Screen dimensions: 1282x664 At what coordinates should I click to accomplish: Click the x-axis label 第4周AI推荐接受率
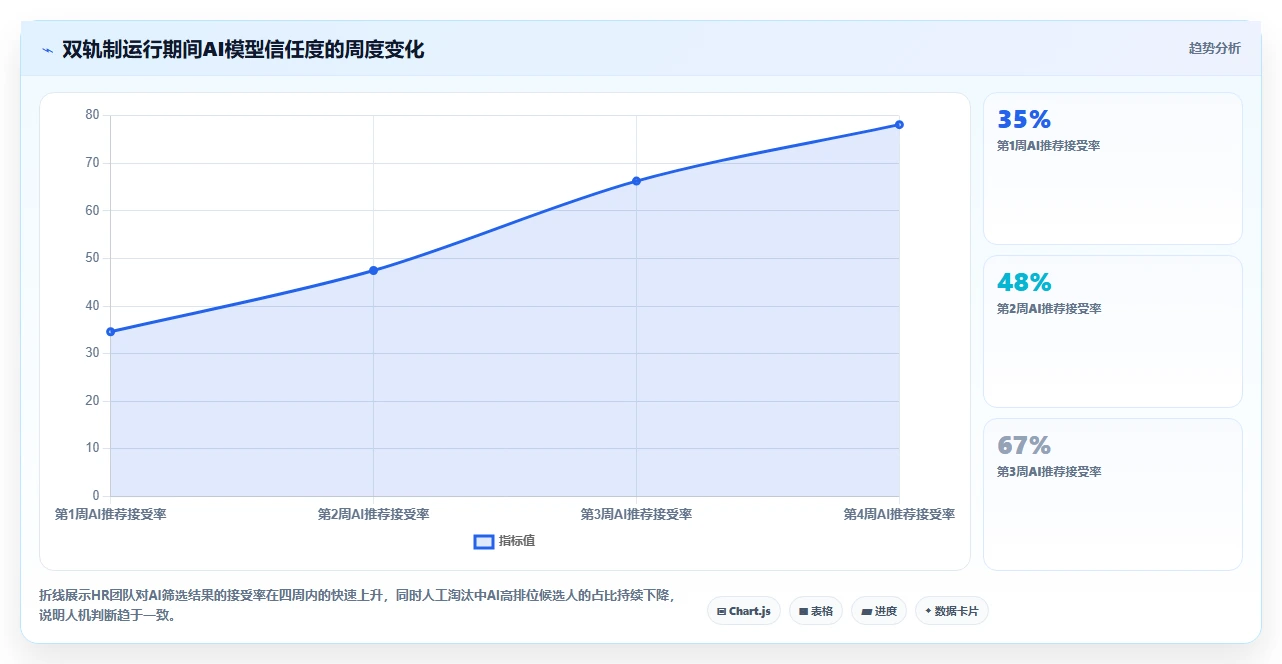[x=899, y=514]
